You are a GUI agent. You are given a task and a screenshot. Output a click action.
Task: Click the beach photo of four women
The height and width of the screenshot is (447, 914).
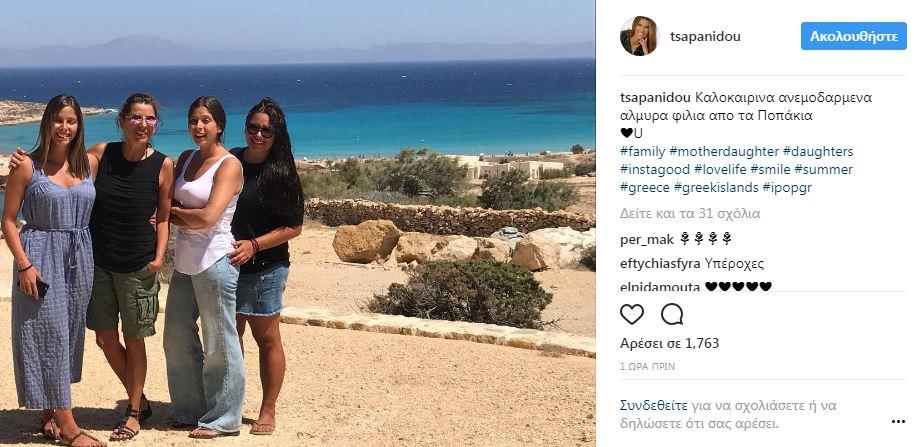pos(297,223)
